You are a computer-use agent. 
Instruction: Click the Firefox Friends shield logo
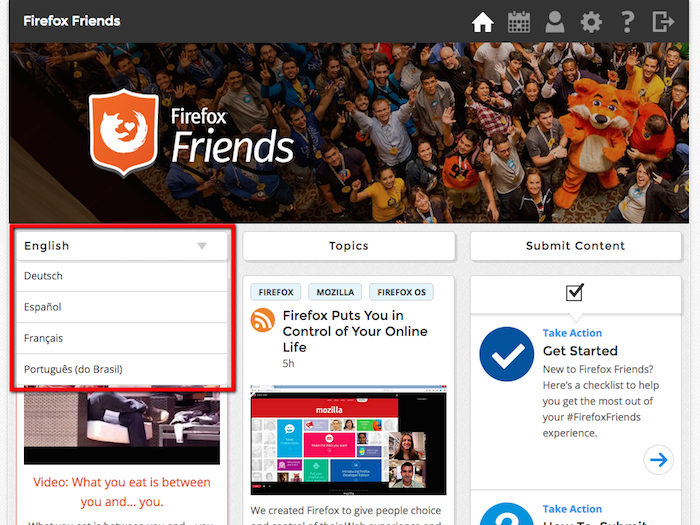[x=123, y=133]
